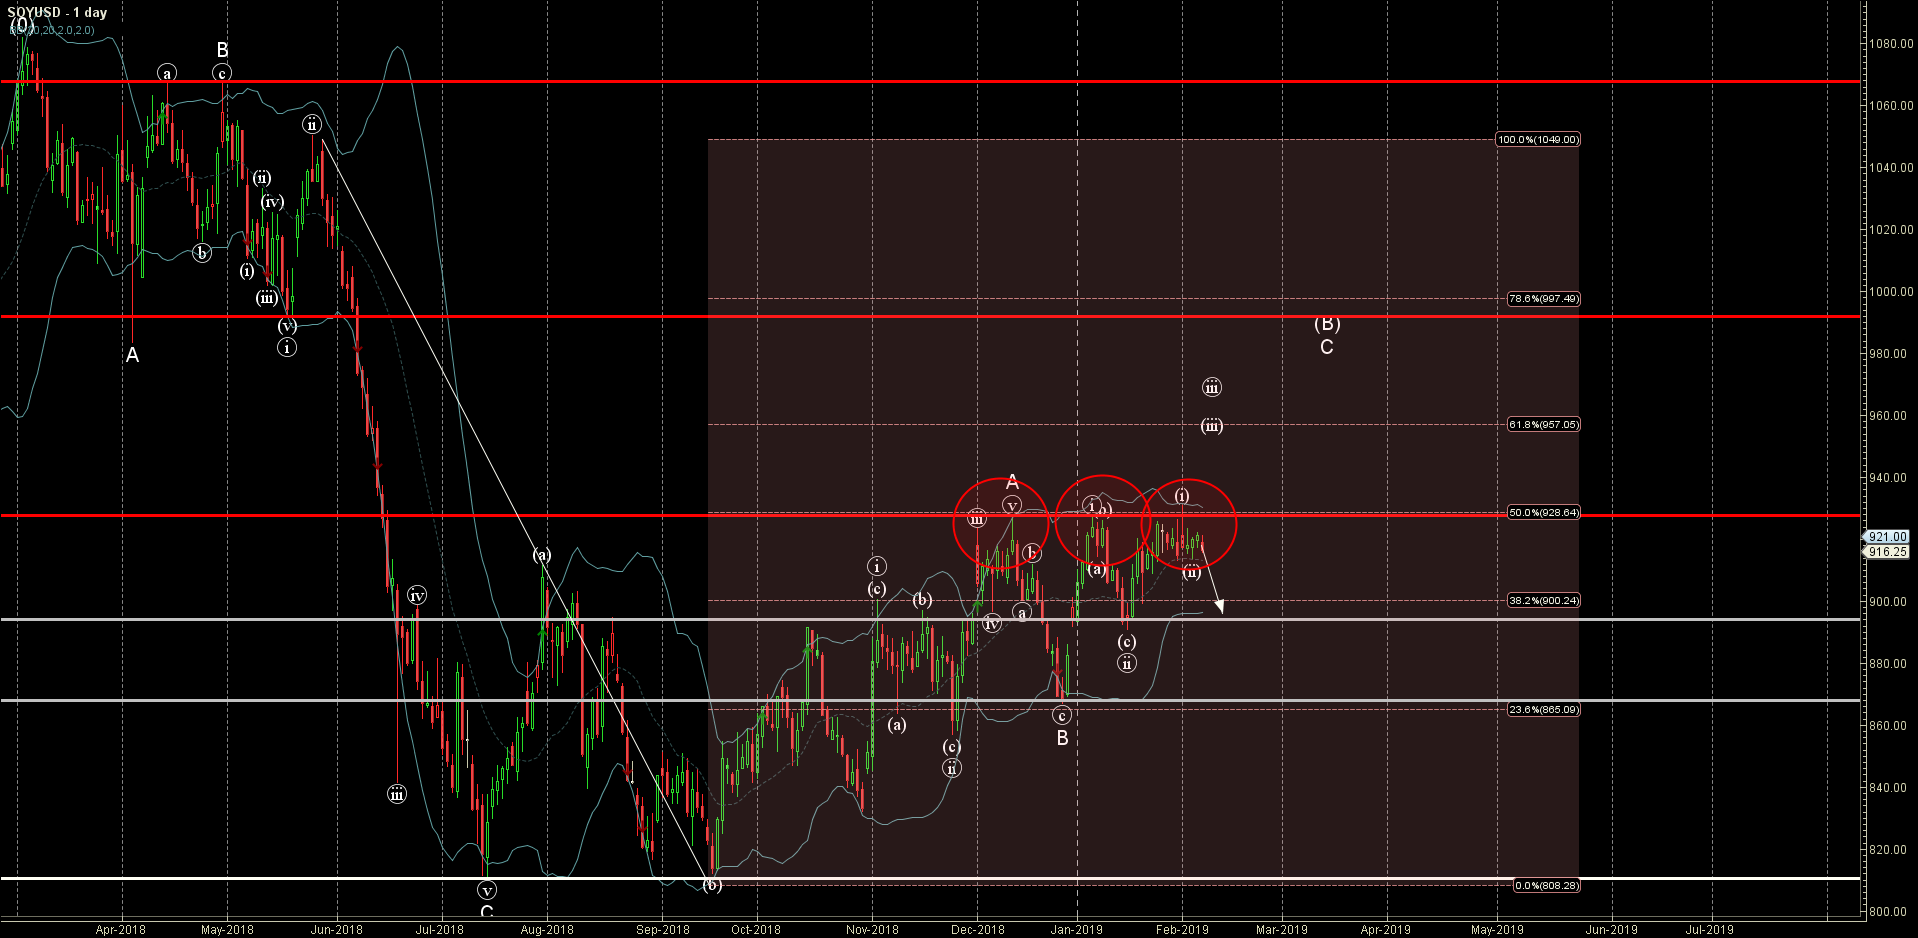Click the circled v marker at bottom near Jul-2018
This screenshot has height=938, width=1918.
click(x=487, y=890)
